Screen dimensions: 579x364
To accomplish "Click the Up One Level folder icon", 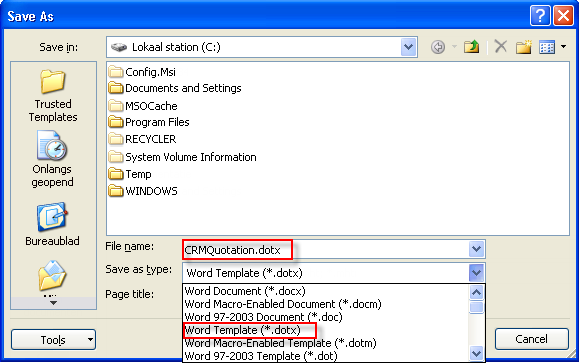I will pyautogui.click(x=472, y=47).
